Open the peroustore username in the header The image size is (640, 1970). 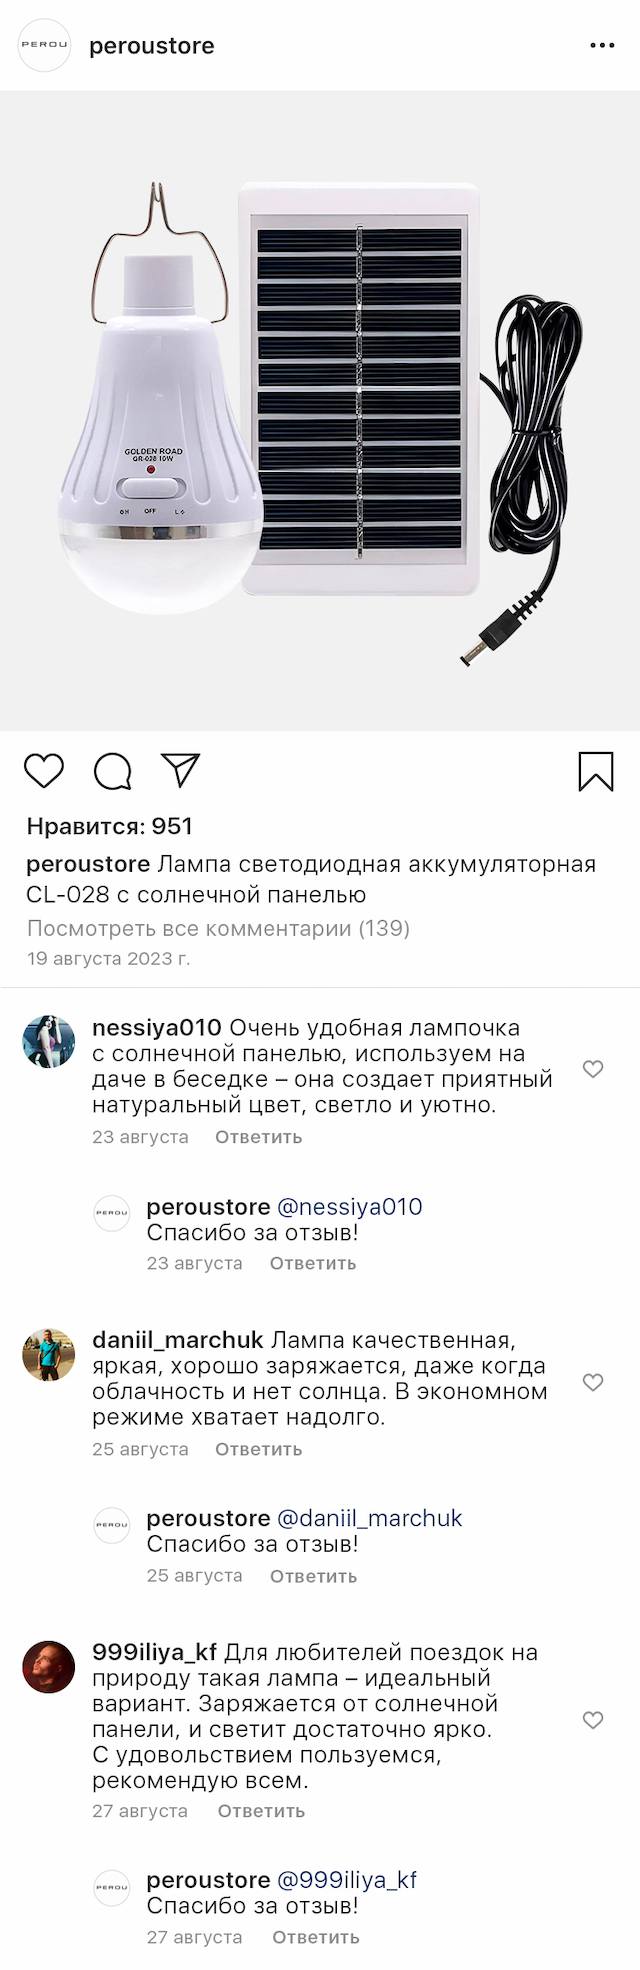152,46
